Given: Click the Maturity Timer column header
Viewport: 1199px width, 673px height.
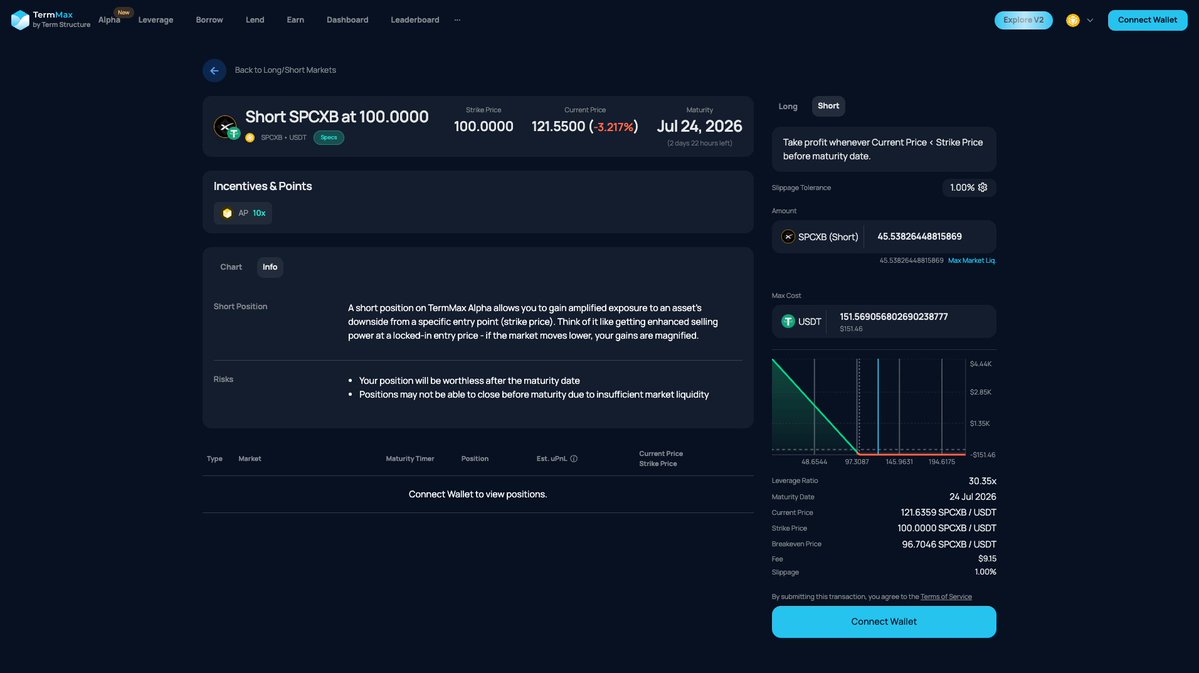Looking at the screenshot, I should [x=410, y=459].
